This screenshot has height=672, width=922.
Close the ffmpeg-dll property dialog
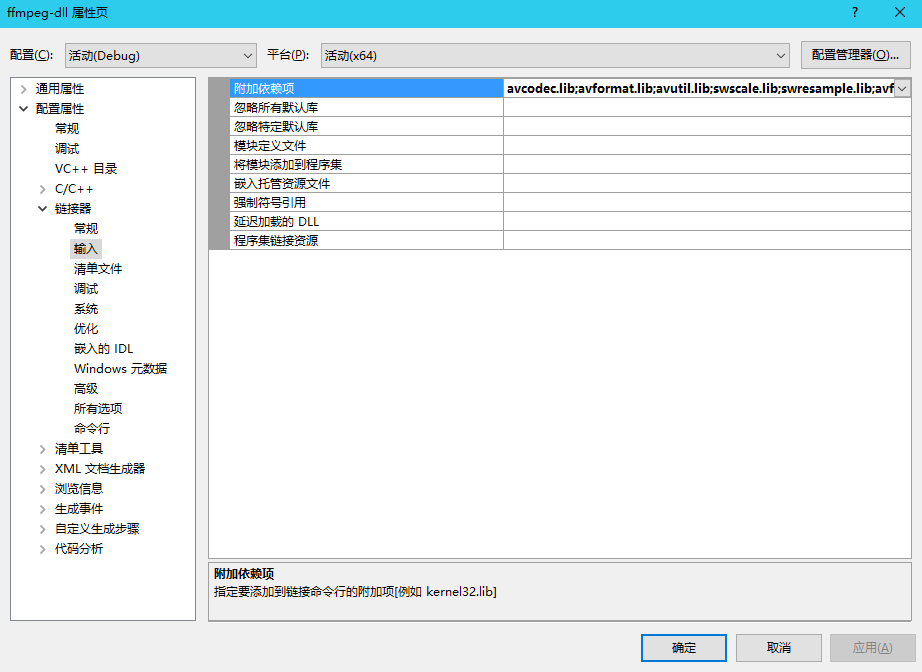pos(900,13)
